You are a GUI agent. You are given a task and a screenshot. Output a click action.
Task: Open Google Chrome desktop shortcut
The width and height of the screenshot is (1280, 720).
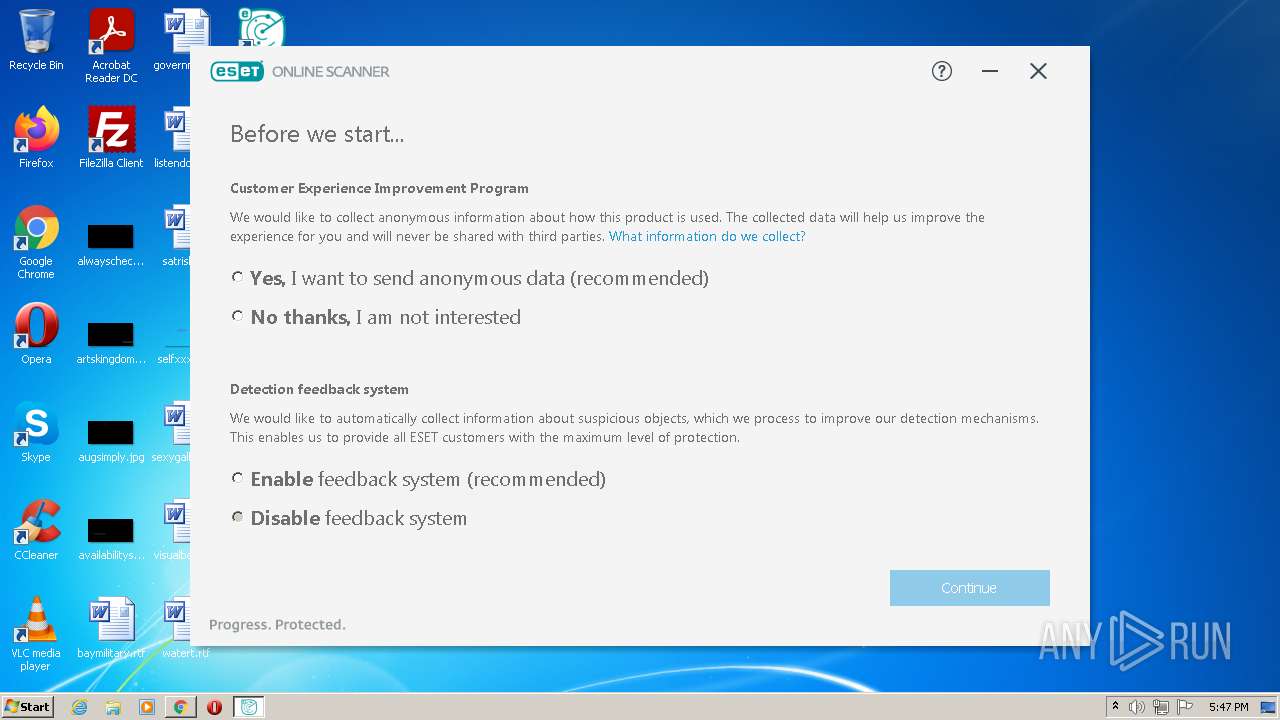(x=36, y=242)
